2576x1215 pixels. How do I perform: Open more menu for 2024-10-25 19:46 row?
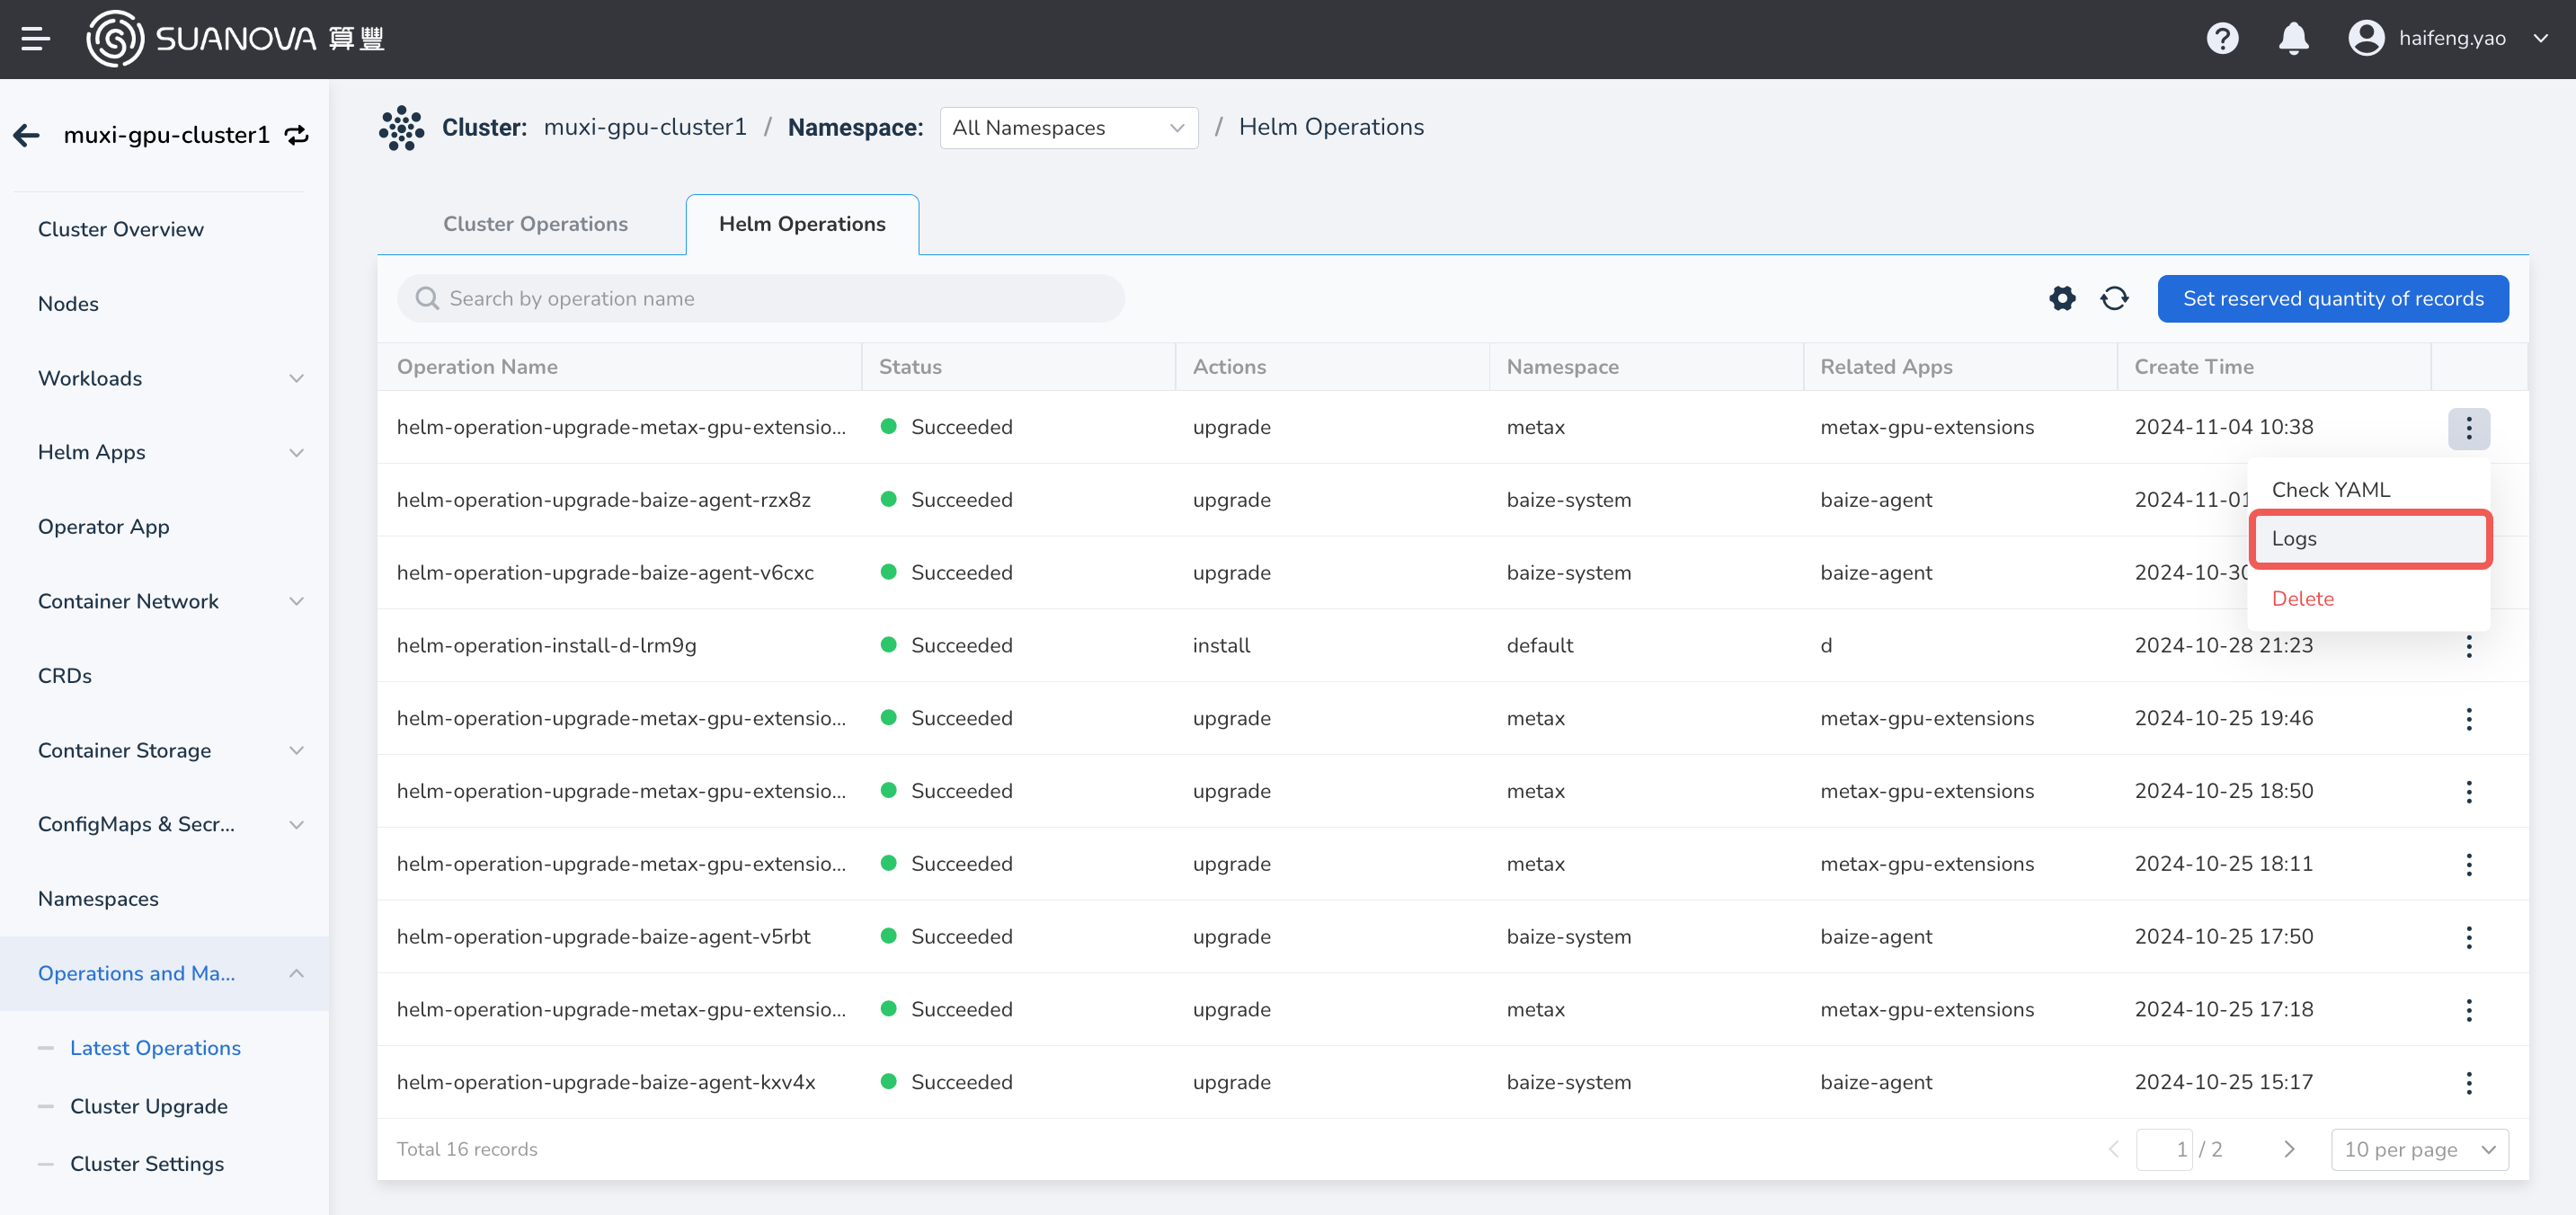tap(2468, 719)
